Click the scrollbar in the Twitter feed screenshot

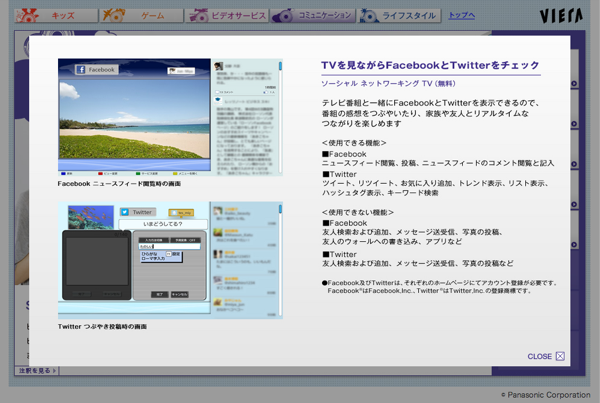tap(280, 260)
